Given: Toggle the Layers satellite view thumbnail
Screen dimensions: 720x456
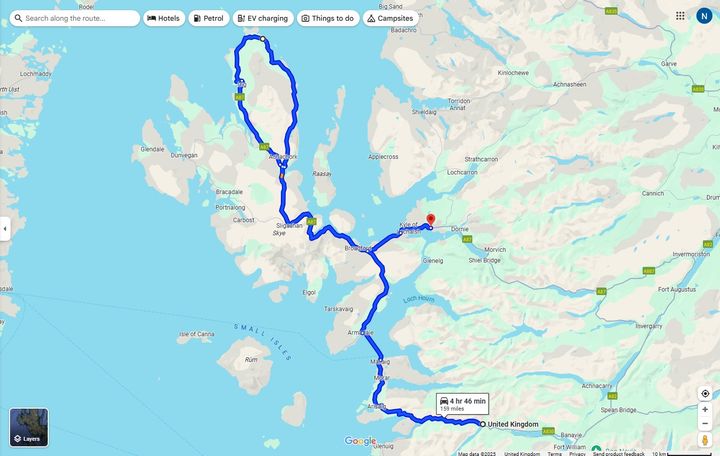Looking at the screenshot, I should coord(29,428).
